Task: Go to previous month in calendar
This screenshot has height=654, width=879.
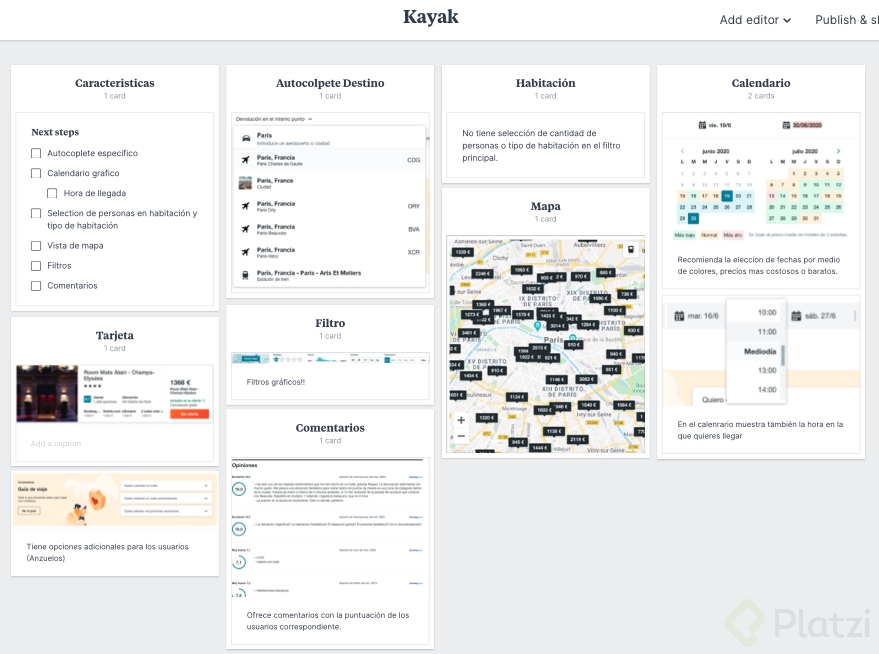Action: tap(682, 151)
